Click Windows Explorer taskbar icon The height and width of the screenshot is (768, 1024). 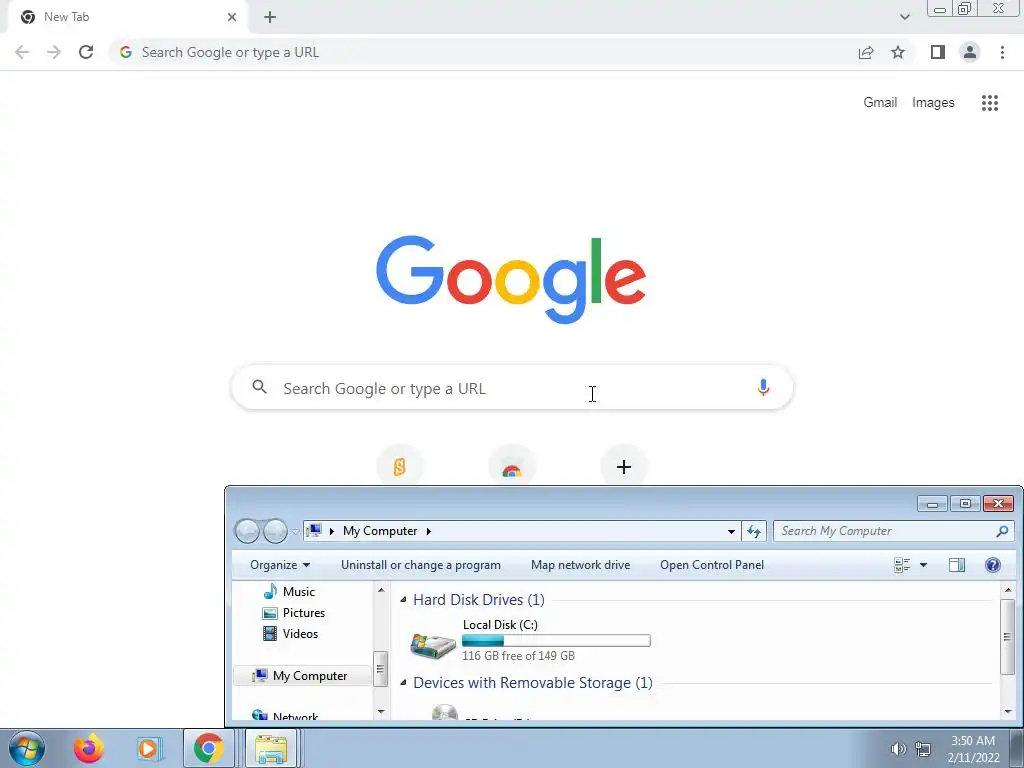(x=271, y=748)
